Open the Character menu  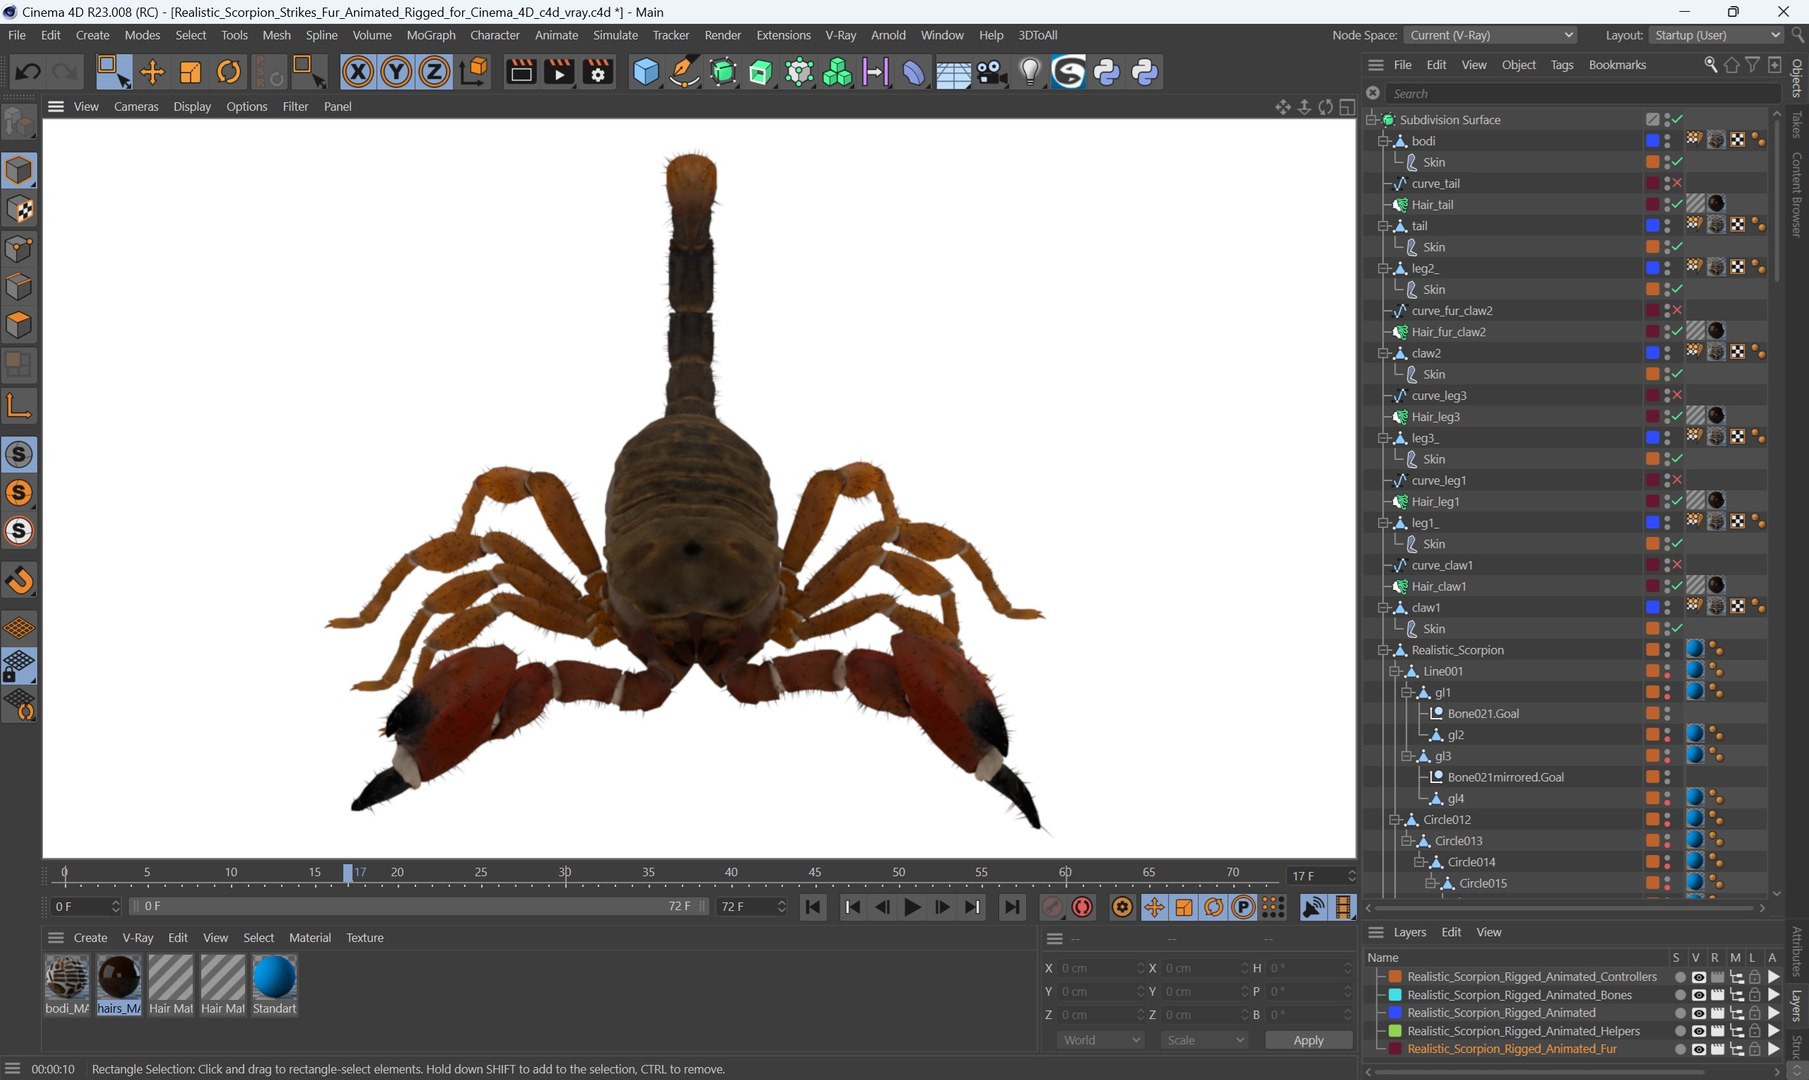tap(495, 35)
